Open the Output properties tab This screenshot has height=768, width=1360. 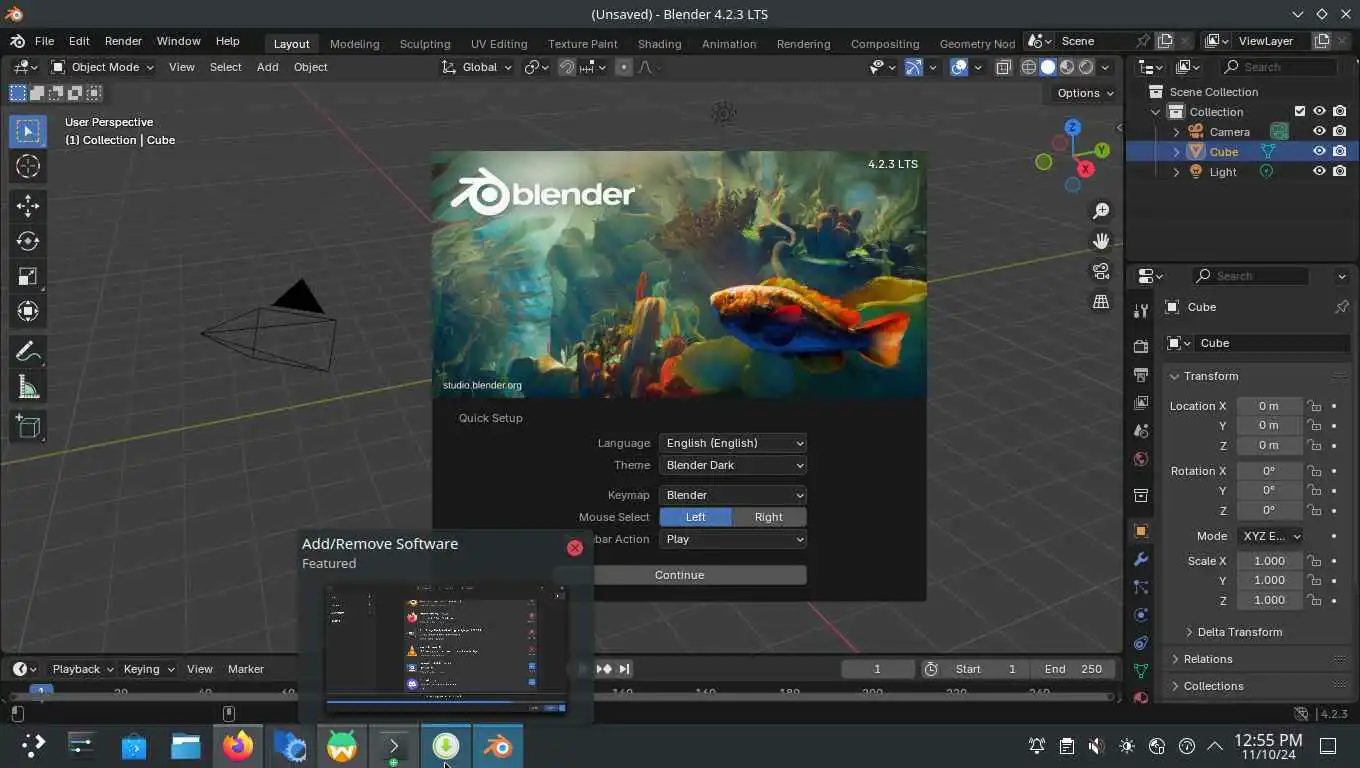pyautogui.click(x=1141, y=375)
